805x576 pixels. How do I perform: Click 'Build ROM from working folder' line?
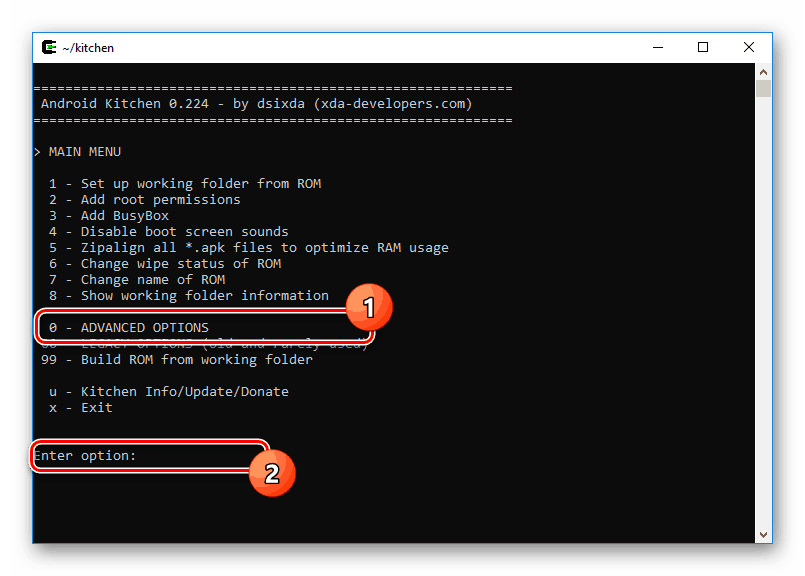pyautogui.click(x=177, y=359)
